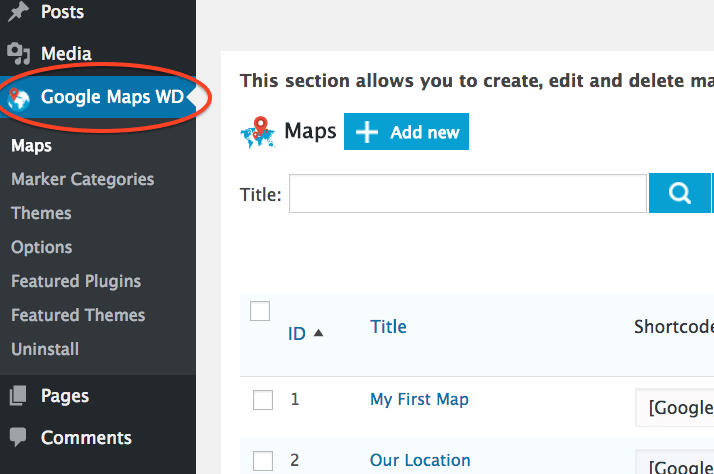Click the Media icon in sidebar

tap(18, 53)
